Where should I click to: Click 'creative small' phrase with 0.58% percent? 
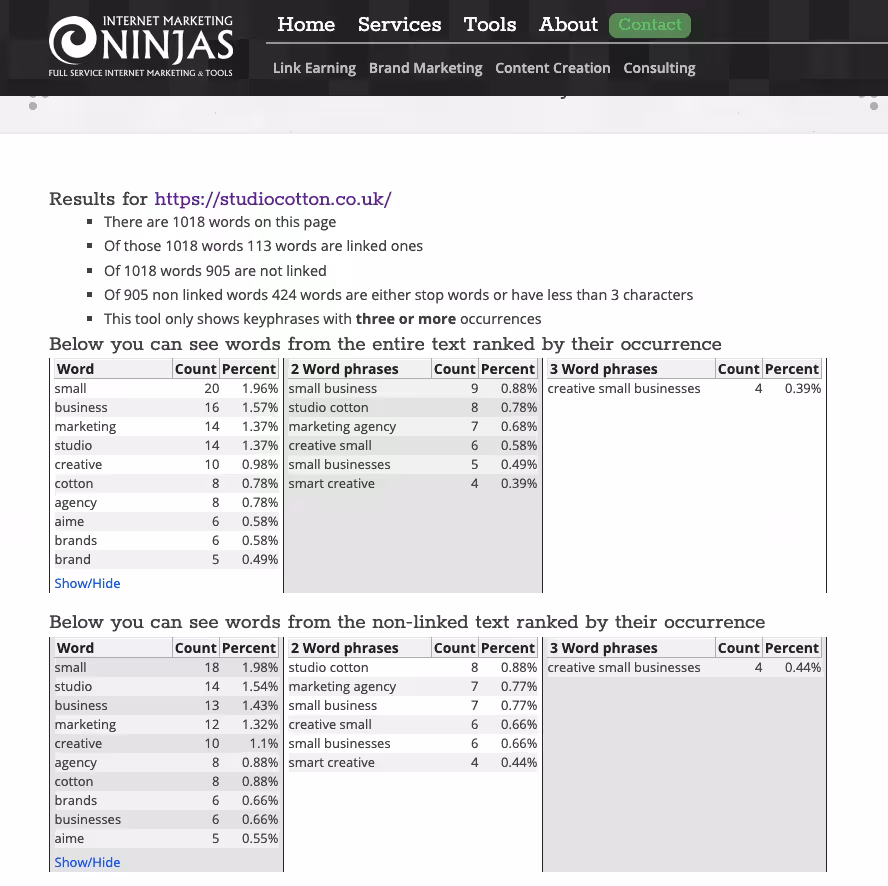click(413, 445)
